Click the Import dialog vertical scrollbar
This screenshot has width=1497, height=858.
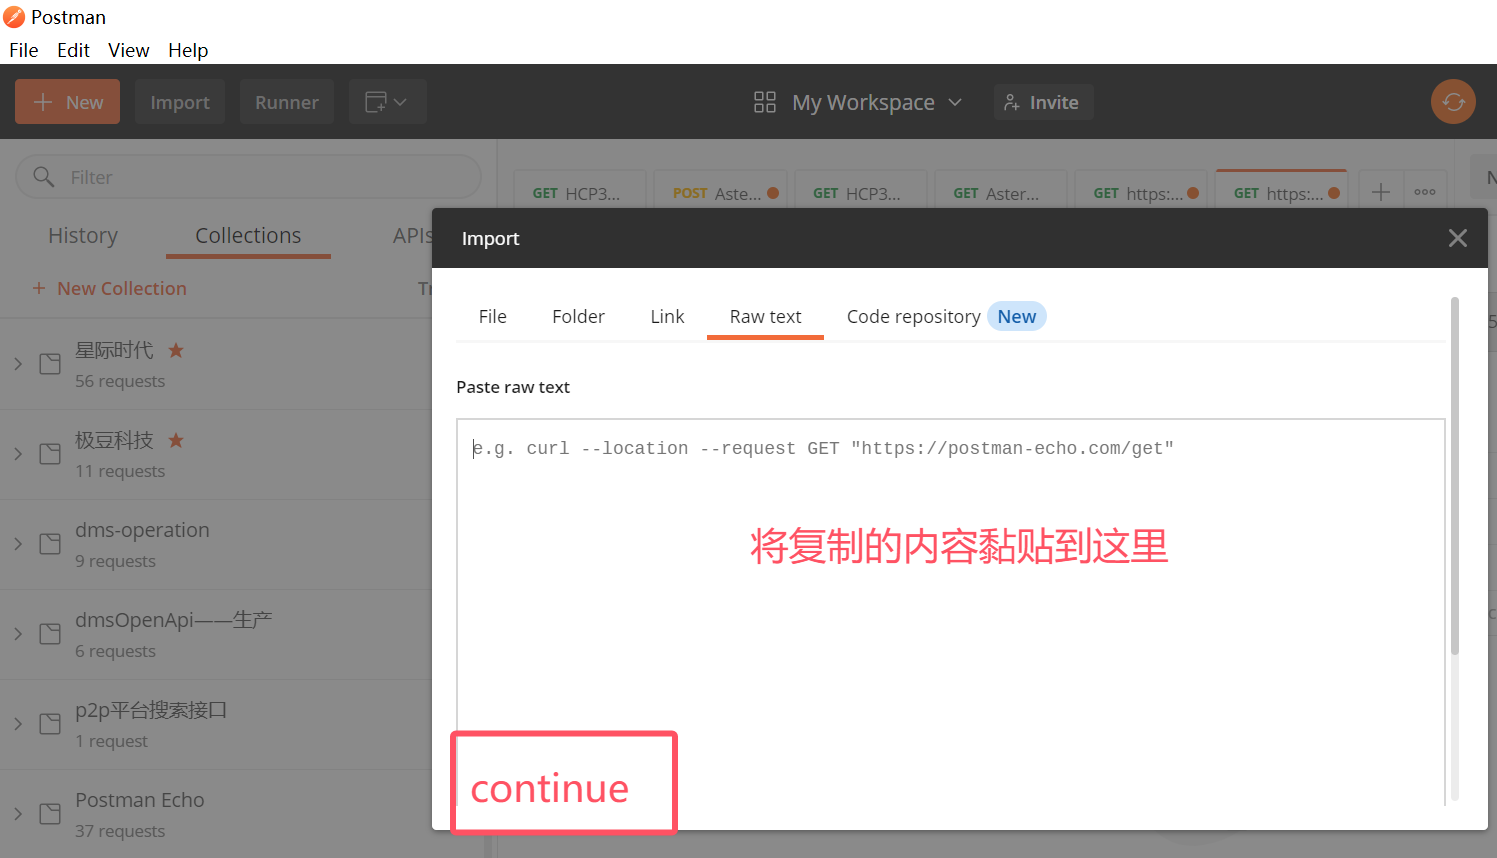(x=1455, y=476)
